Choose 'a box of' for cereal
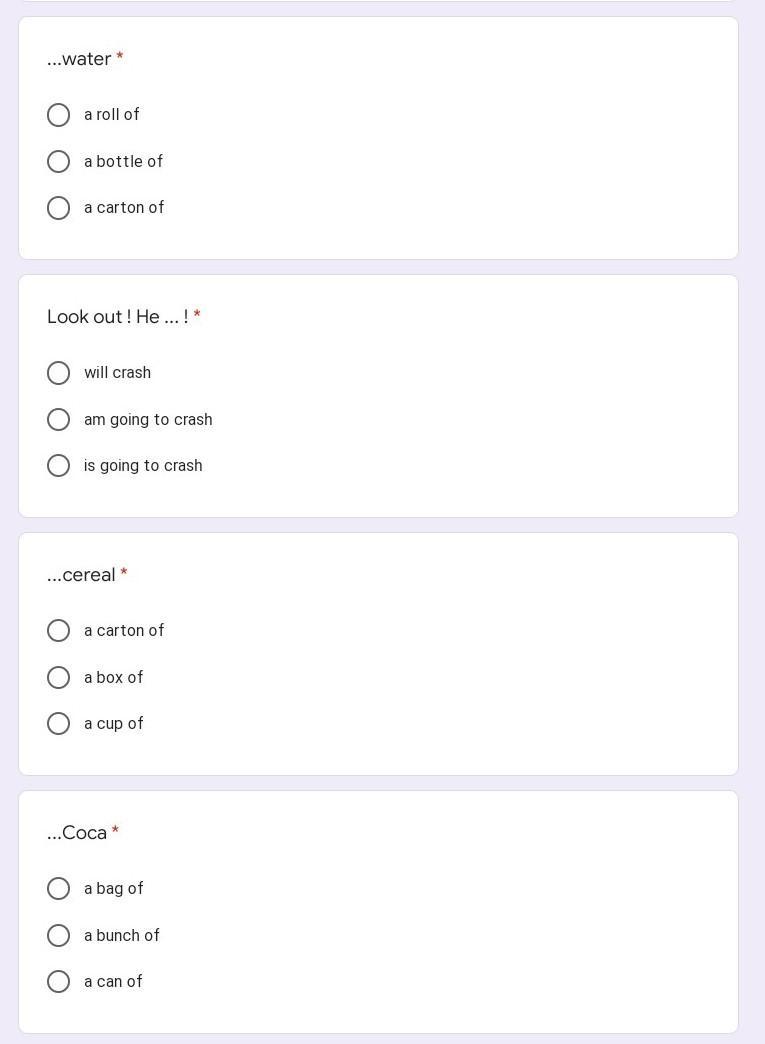The height and width of the screenshot is (1044, 765). tap(59, 678)
